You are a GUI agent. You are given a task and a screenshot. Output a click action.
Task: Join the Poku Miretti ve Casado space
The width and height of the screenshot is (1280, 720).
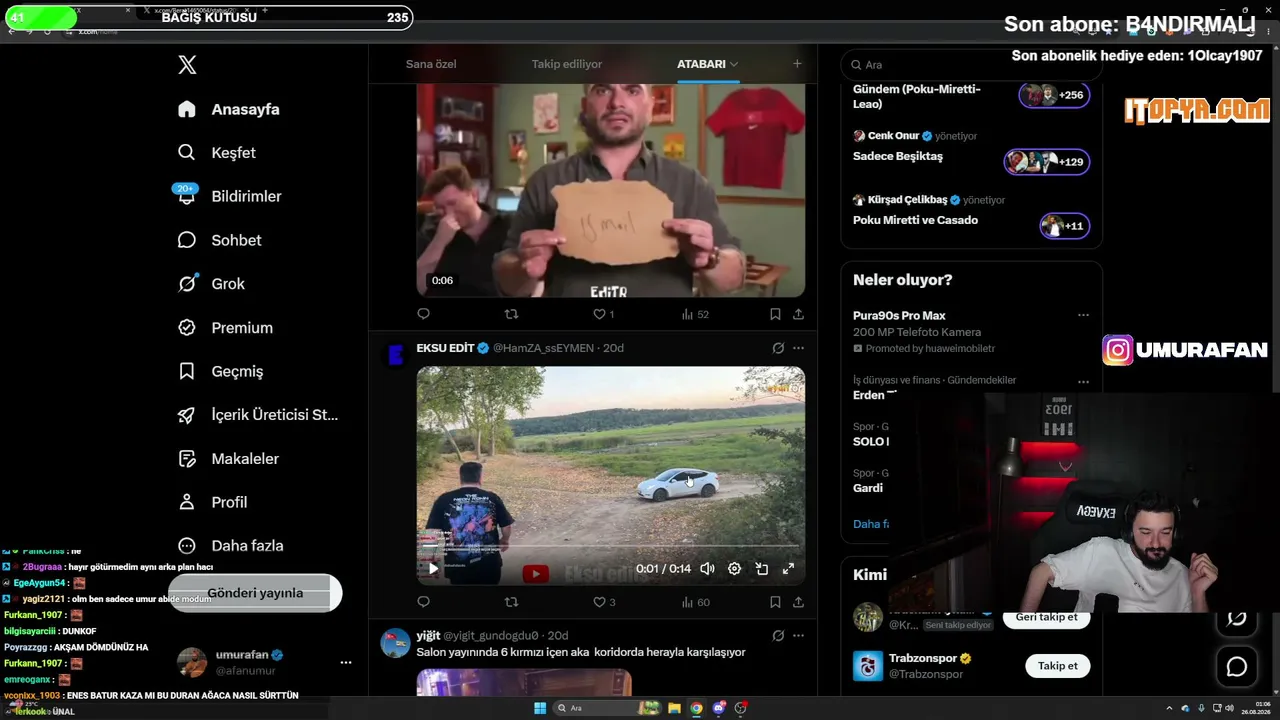pyautogui.click(x=1064, y=226)
